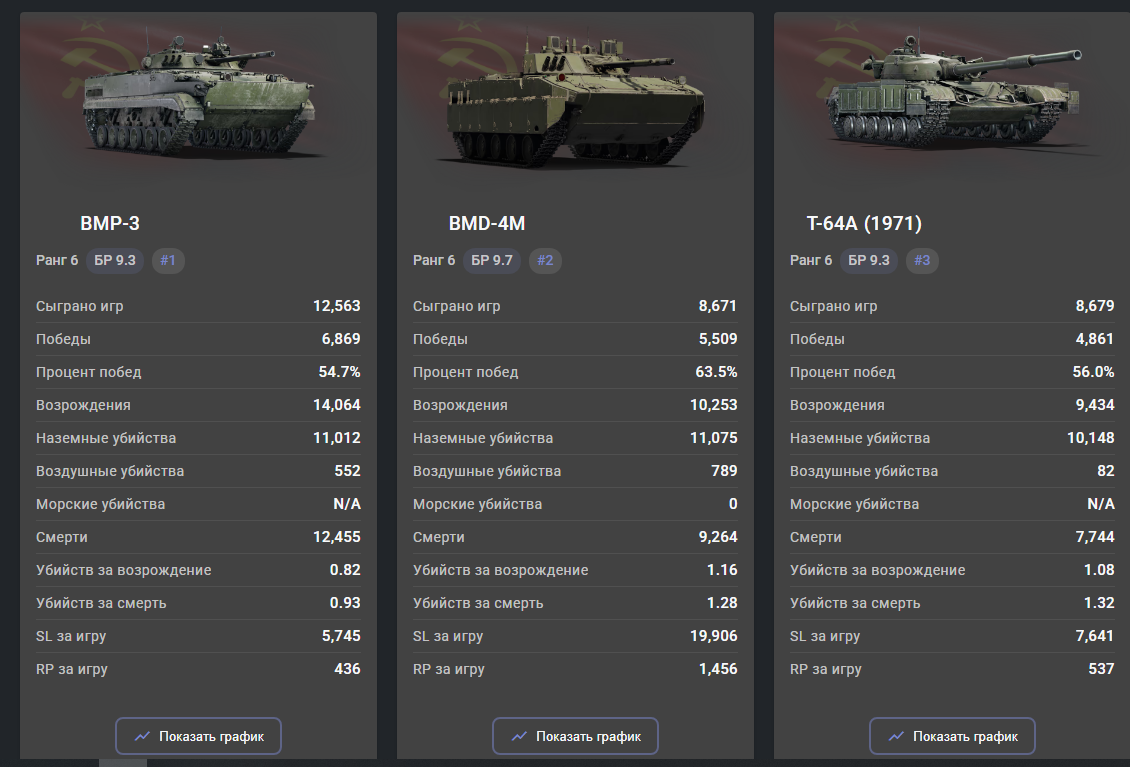Select the BMD-4M vehicle picture
This screenshot has height=767, width=1130.
click(x=570, y=100)
